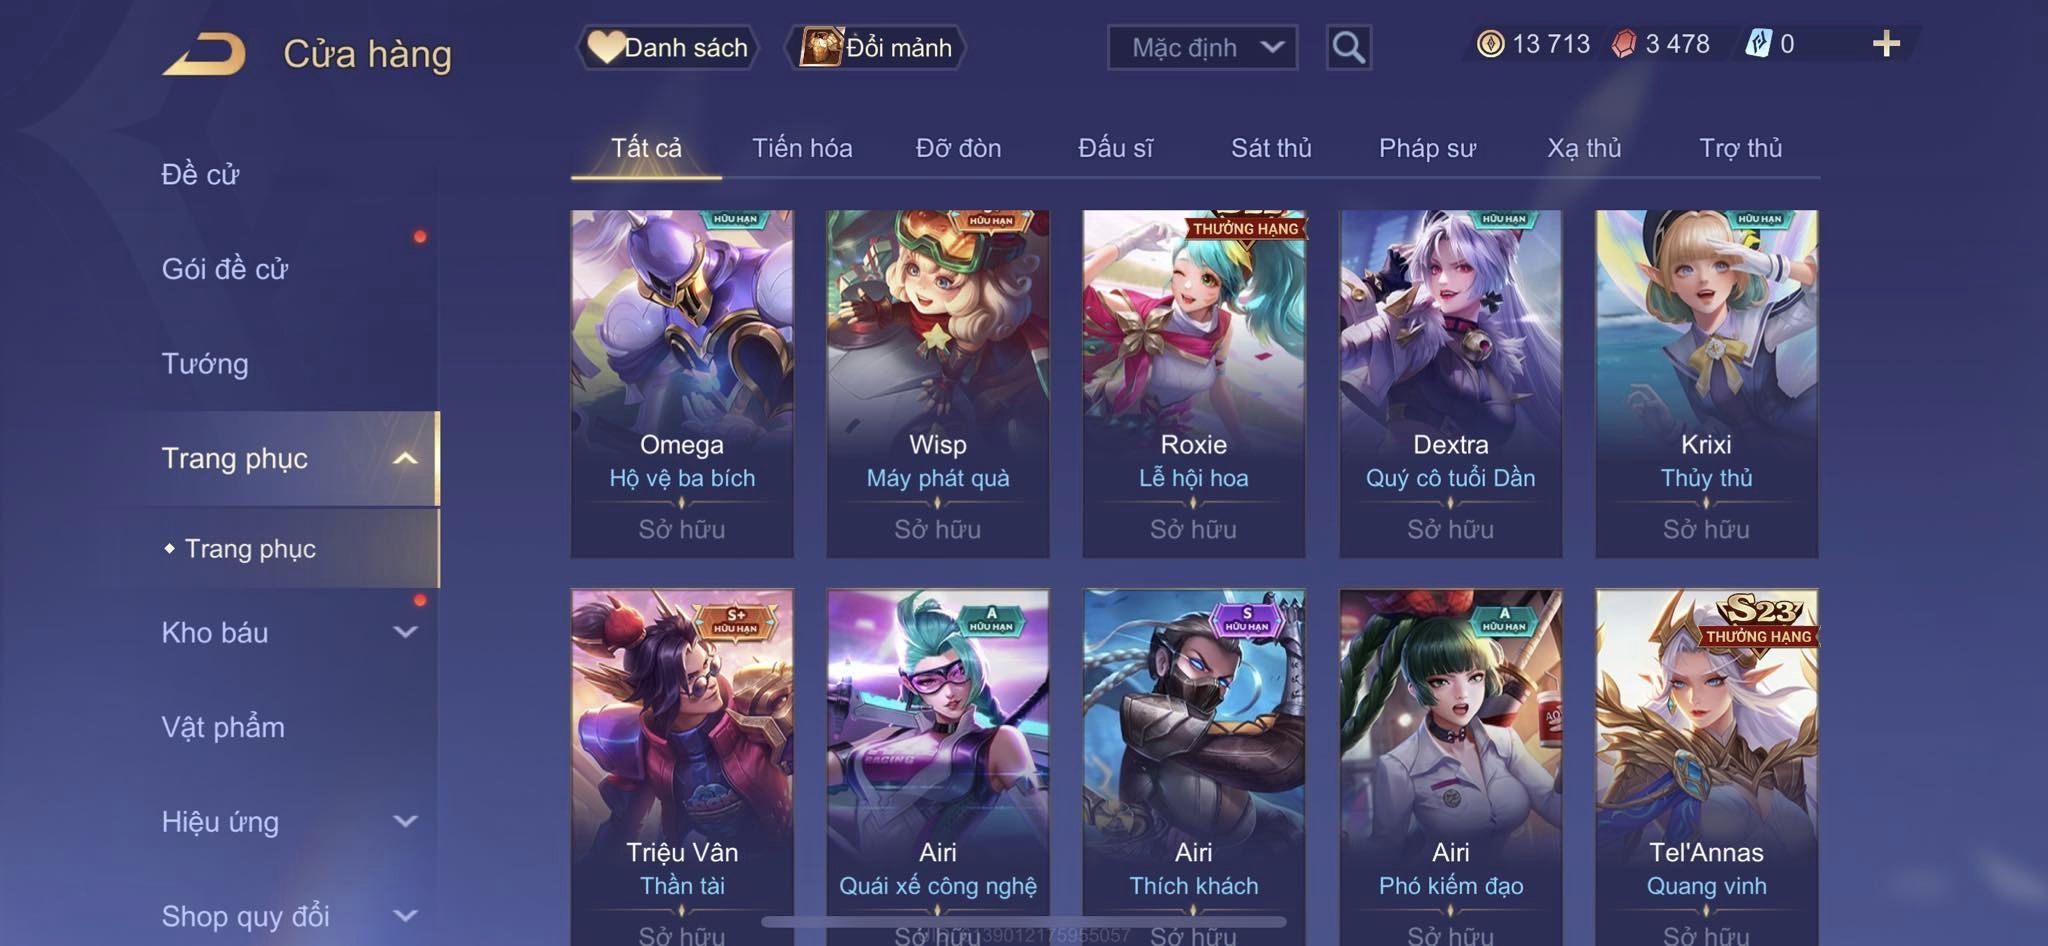Viewport: 2048px width, 946px height.
Task: Click the red ruby currency icon
Action: pos(1624,44)
